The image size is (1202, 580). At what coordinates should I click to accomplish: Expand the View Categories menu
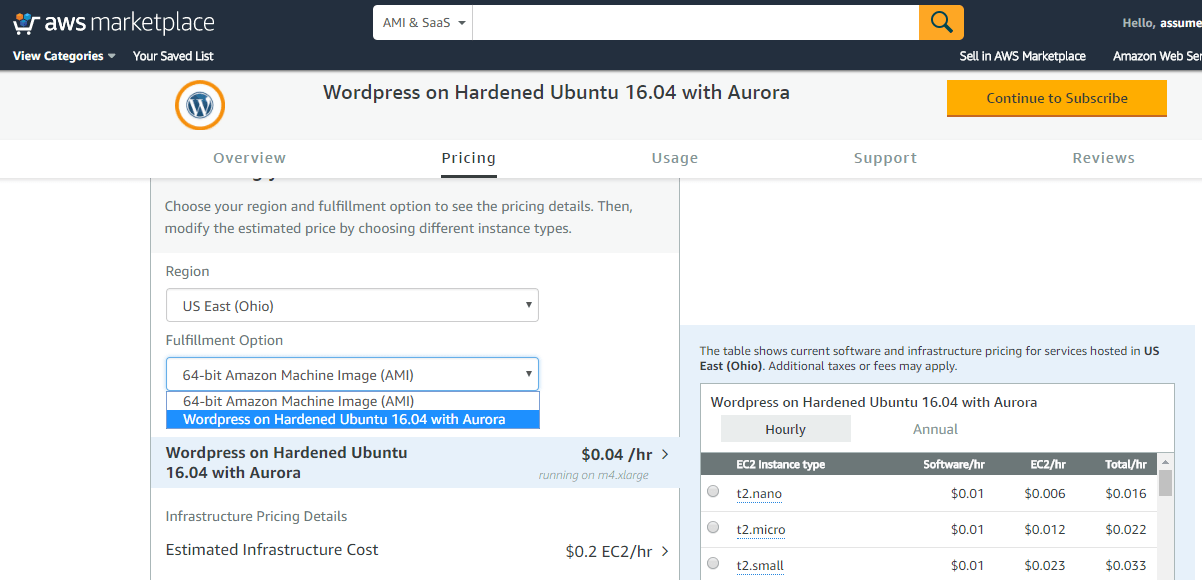64,56
